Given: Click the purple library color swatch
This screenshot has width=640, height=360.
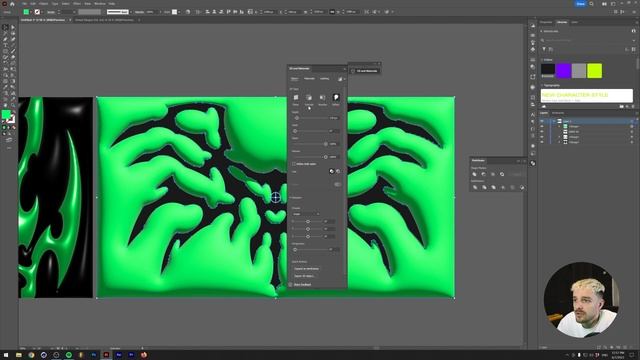Looking at the screenshot, I should pos(564,71).
